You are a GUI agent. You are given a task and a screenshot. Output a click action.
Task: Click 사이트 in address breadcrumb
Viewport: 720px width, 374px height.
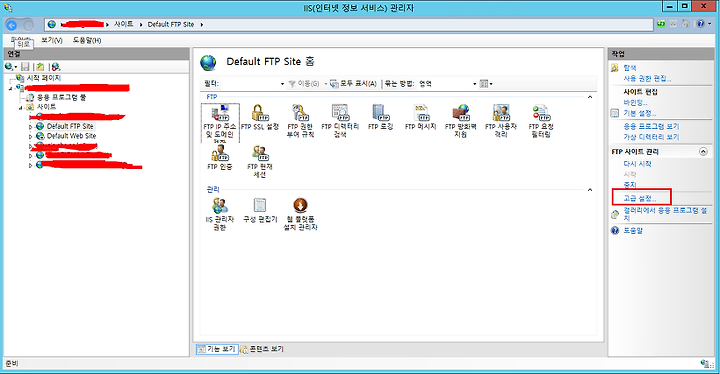(x=124, y=24)
